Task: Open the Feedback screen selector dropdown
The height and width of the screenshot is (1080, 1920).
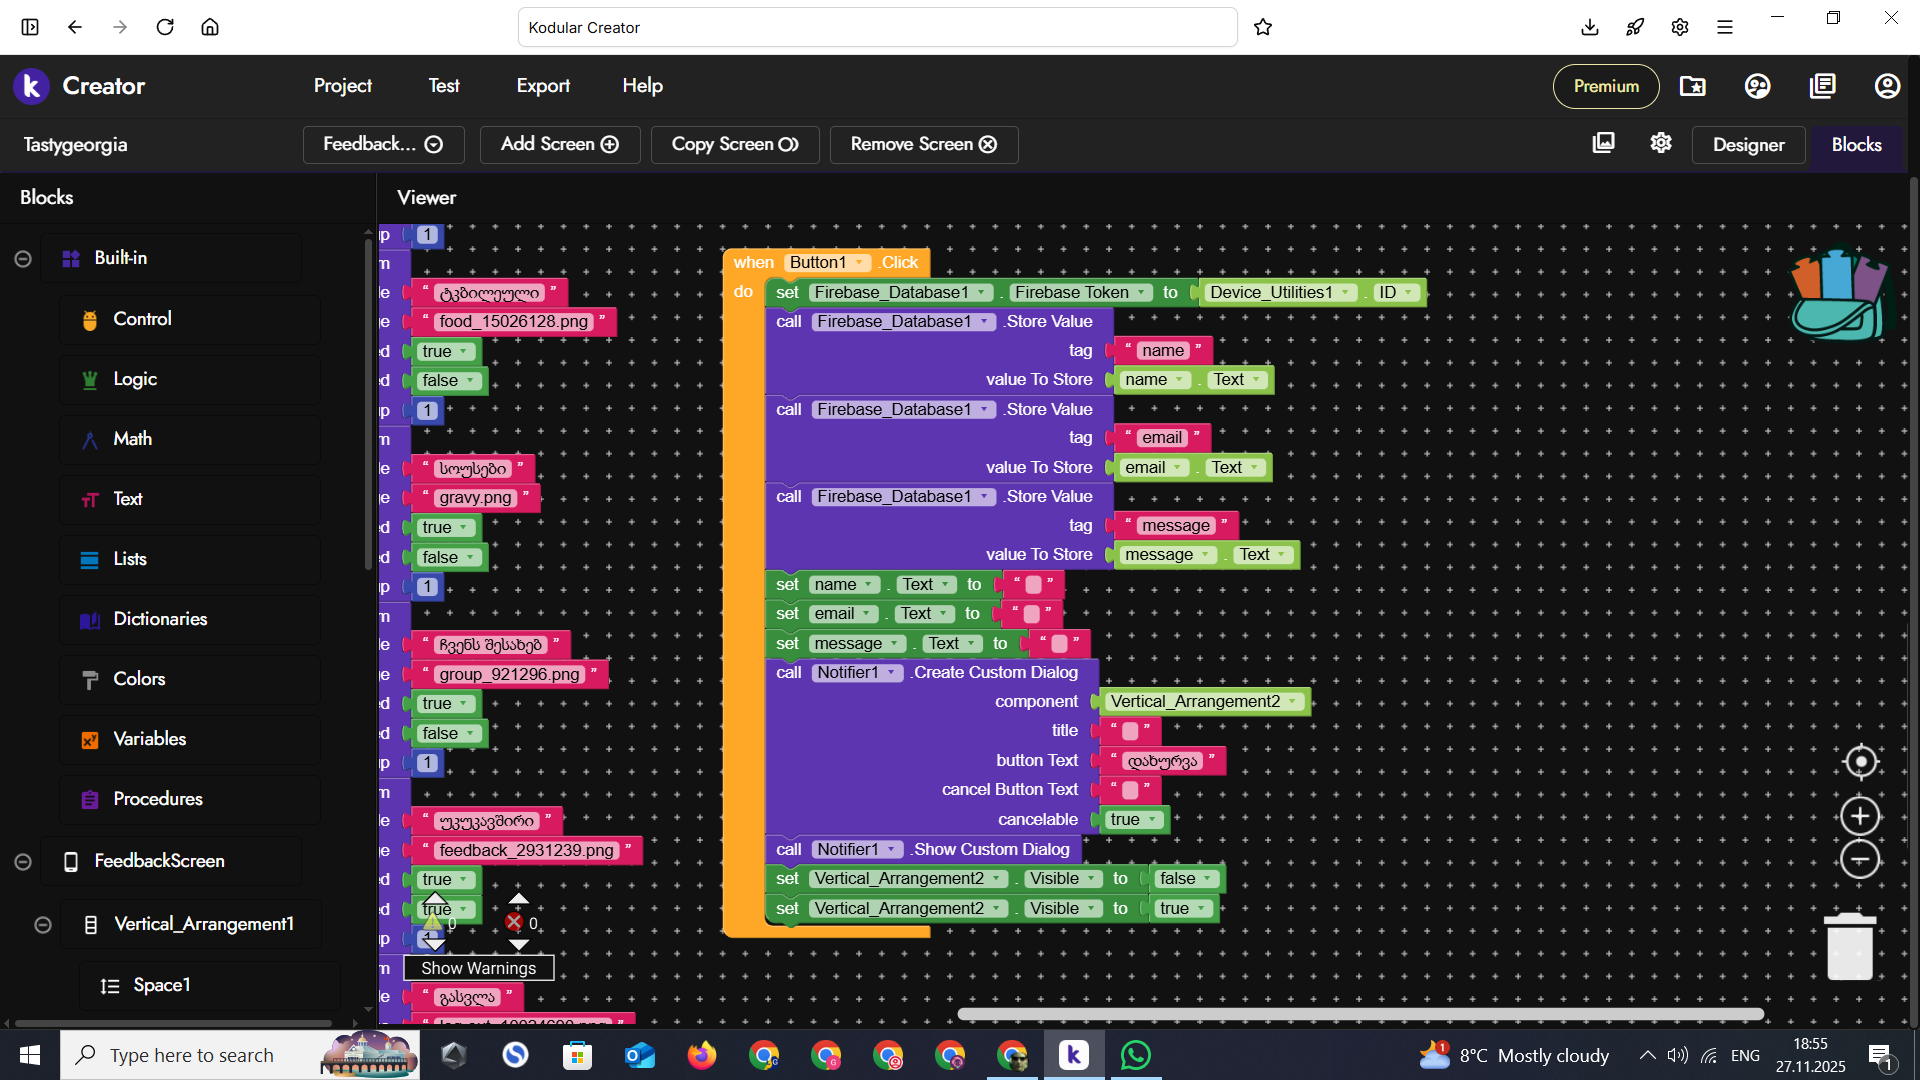Action: click(383, 144)
